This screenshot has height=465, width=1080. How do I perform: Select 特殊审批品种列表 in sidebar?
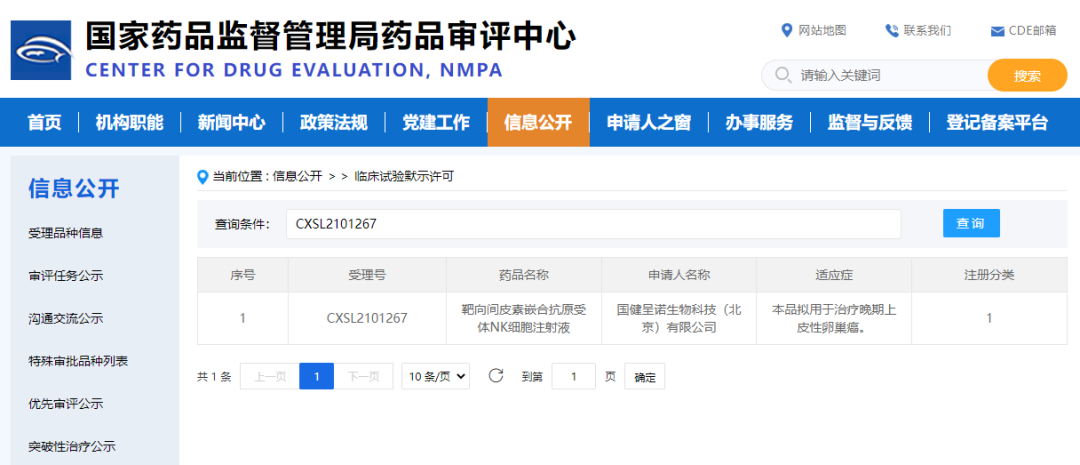pos(78,361)
